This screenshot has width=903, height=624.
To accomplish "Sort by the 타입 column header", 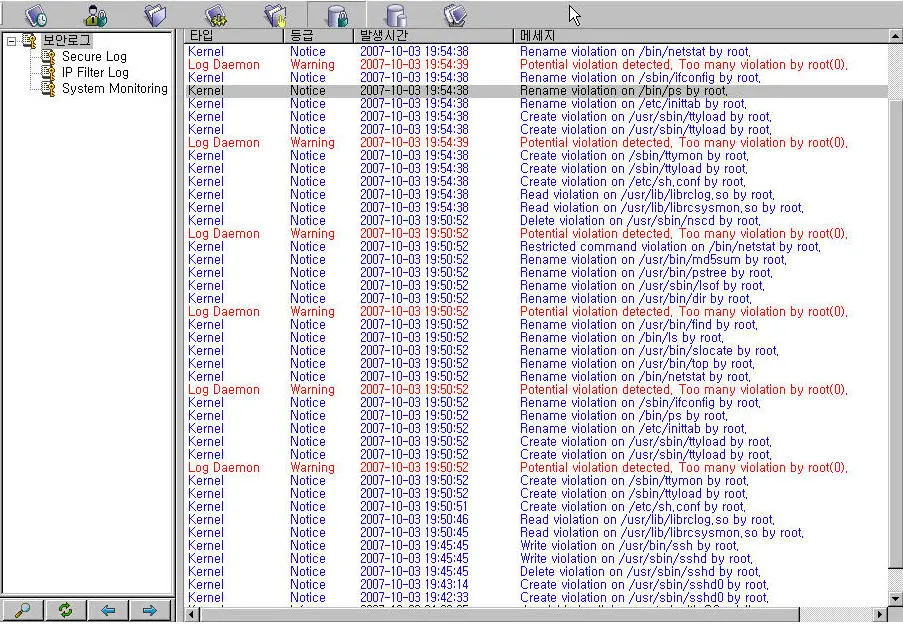I will coord(202,36).
